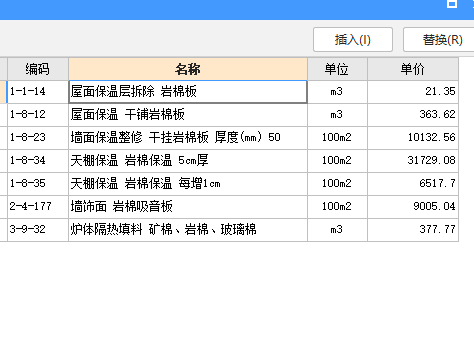This screenshot has width=474, height=363.
Task: Select code cell 1-8-23
Action: [38, 138]
